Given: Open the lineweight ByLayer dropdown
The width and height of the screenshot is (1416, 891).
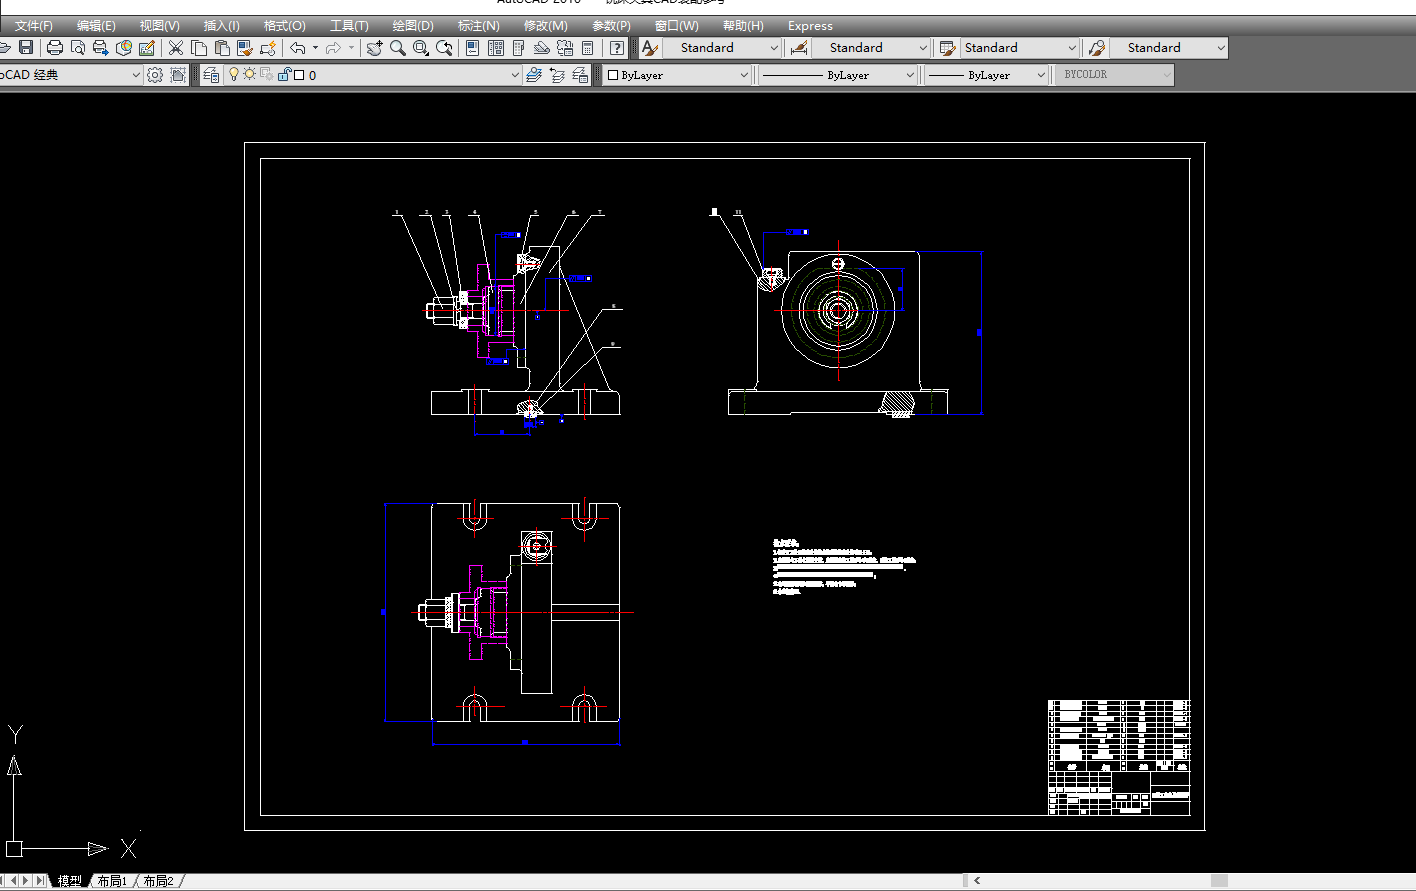Looking at the screenshot, I should click(x=986, y=75).
